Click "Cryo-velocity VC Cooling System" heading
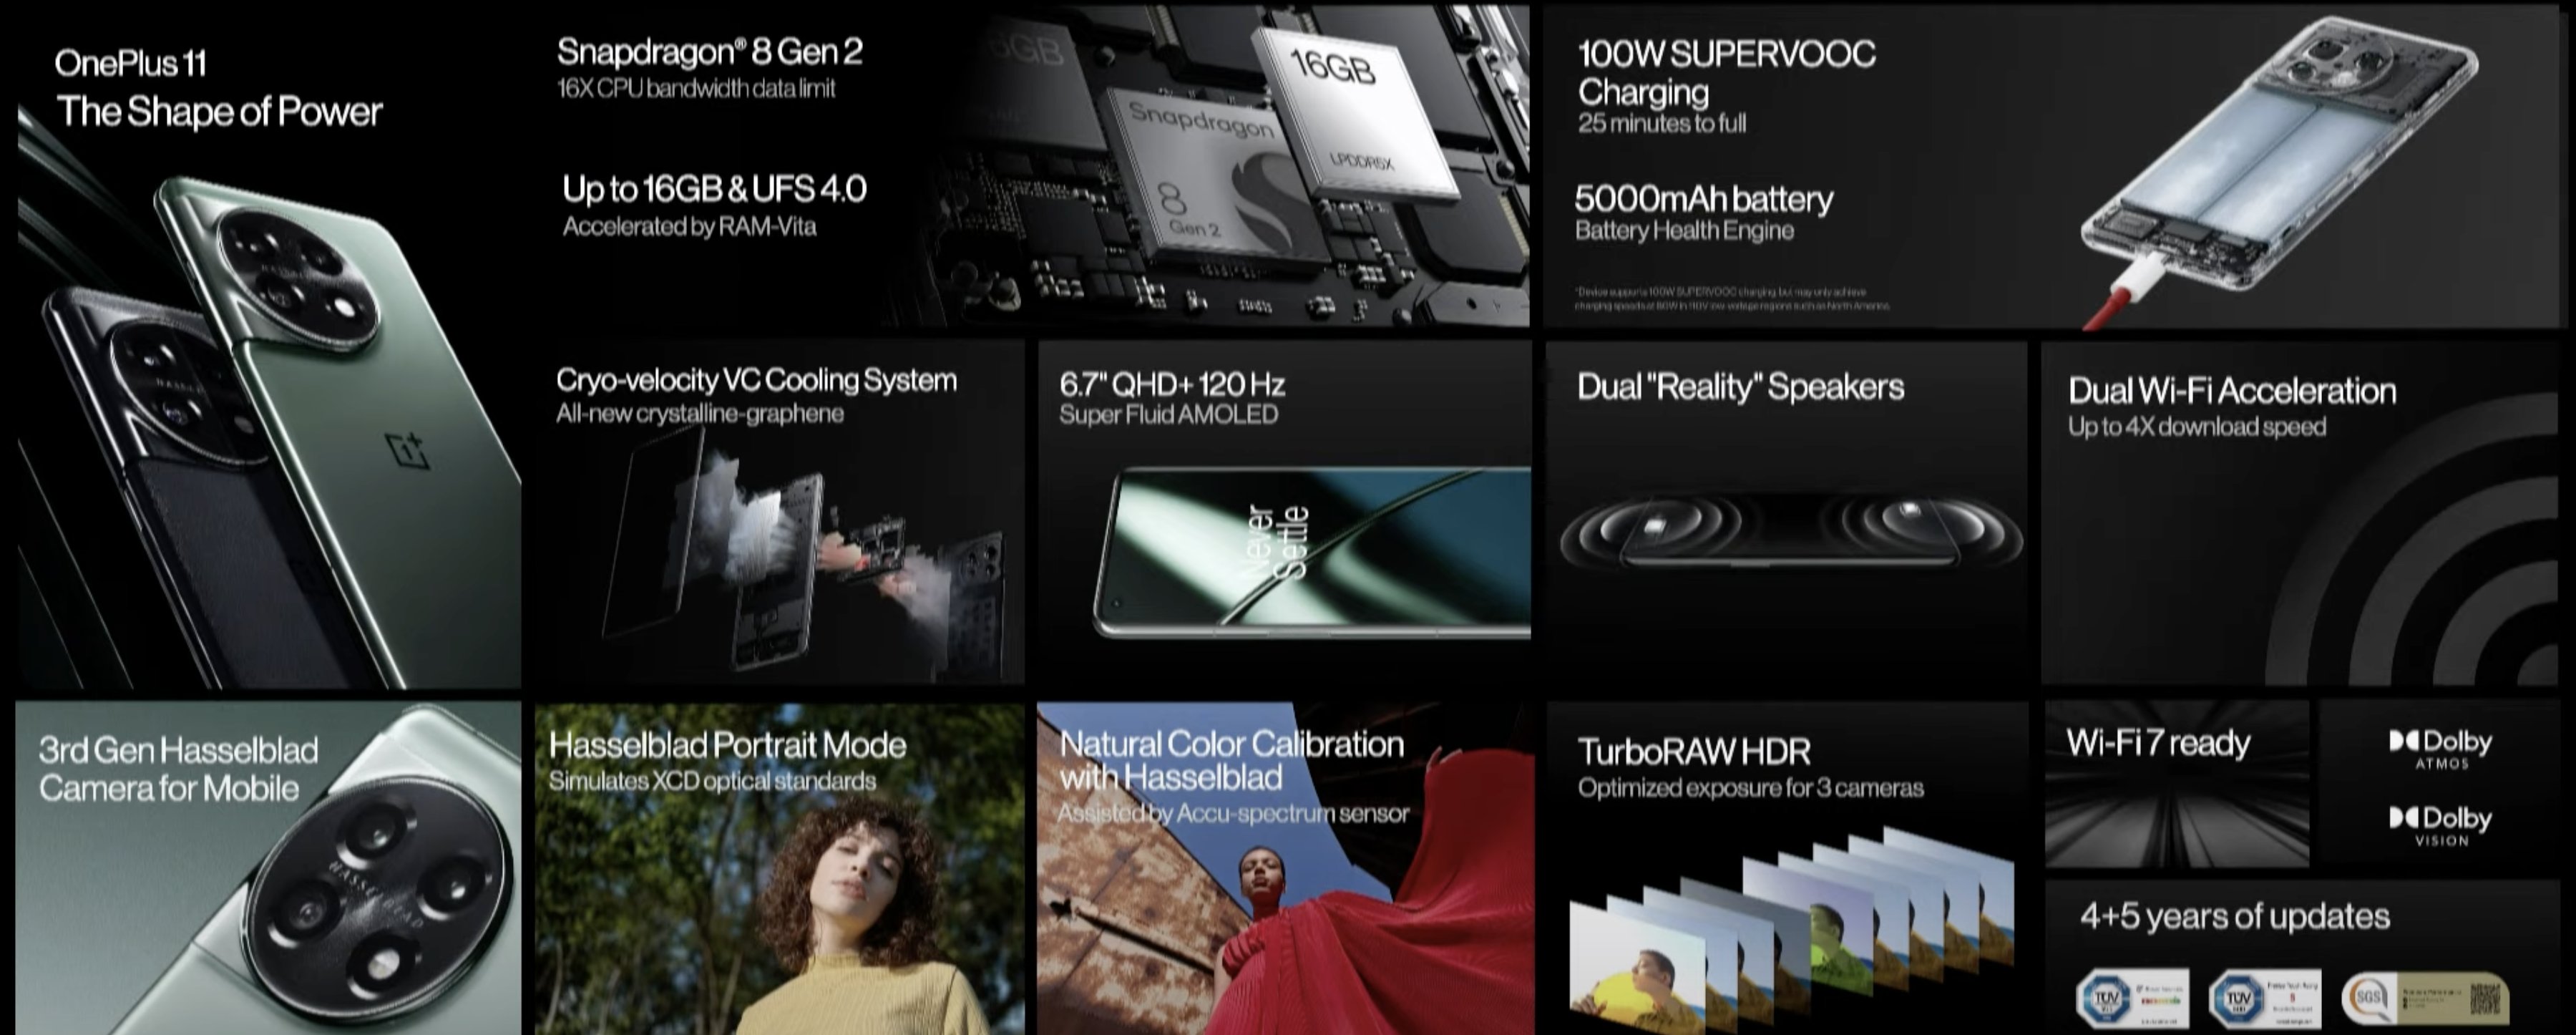This screenshot has width=2576, height=1035. [x=756, y=380]
